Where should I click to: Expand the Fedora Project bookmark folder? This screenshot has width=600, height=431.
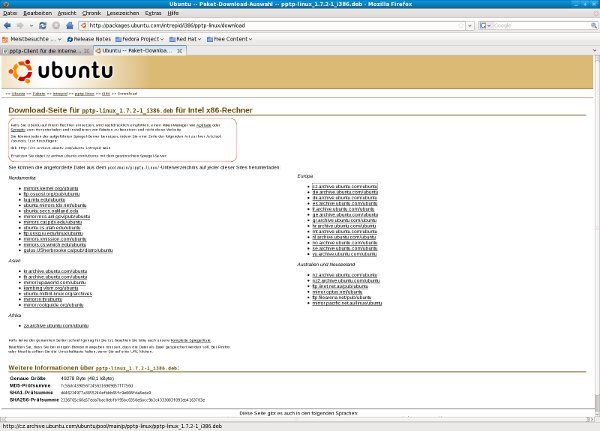point(144,37)
